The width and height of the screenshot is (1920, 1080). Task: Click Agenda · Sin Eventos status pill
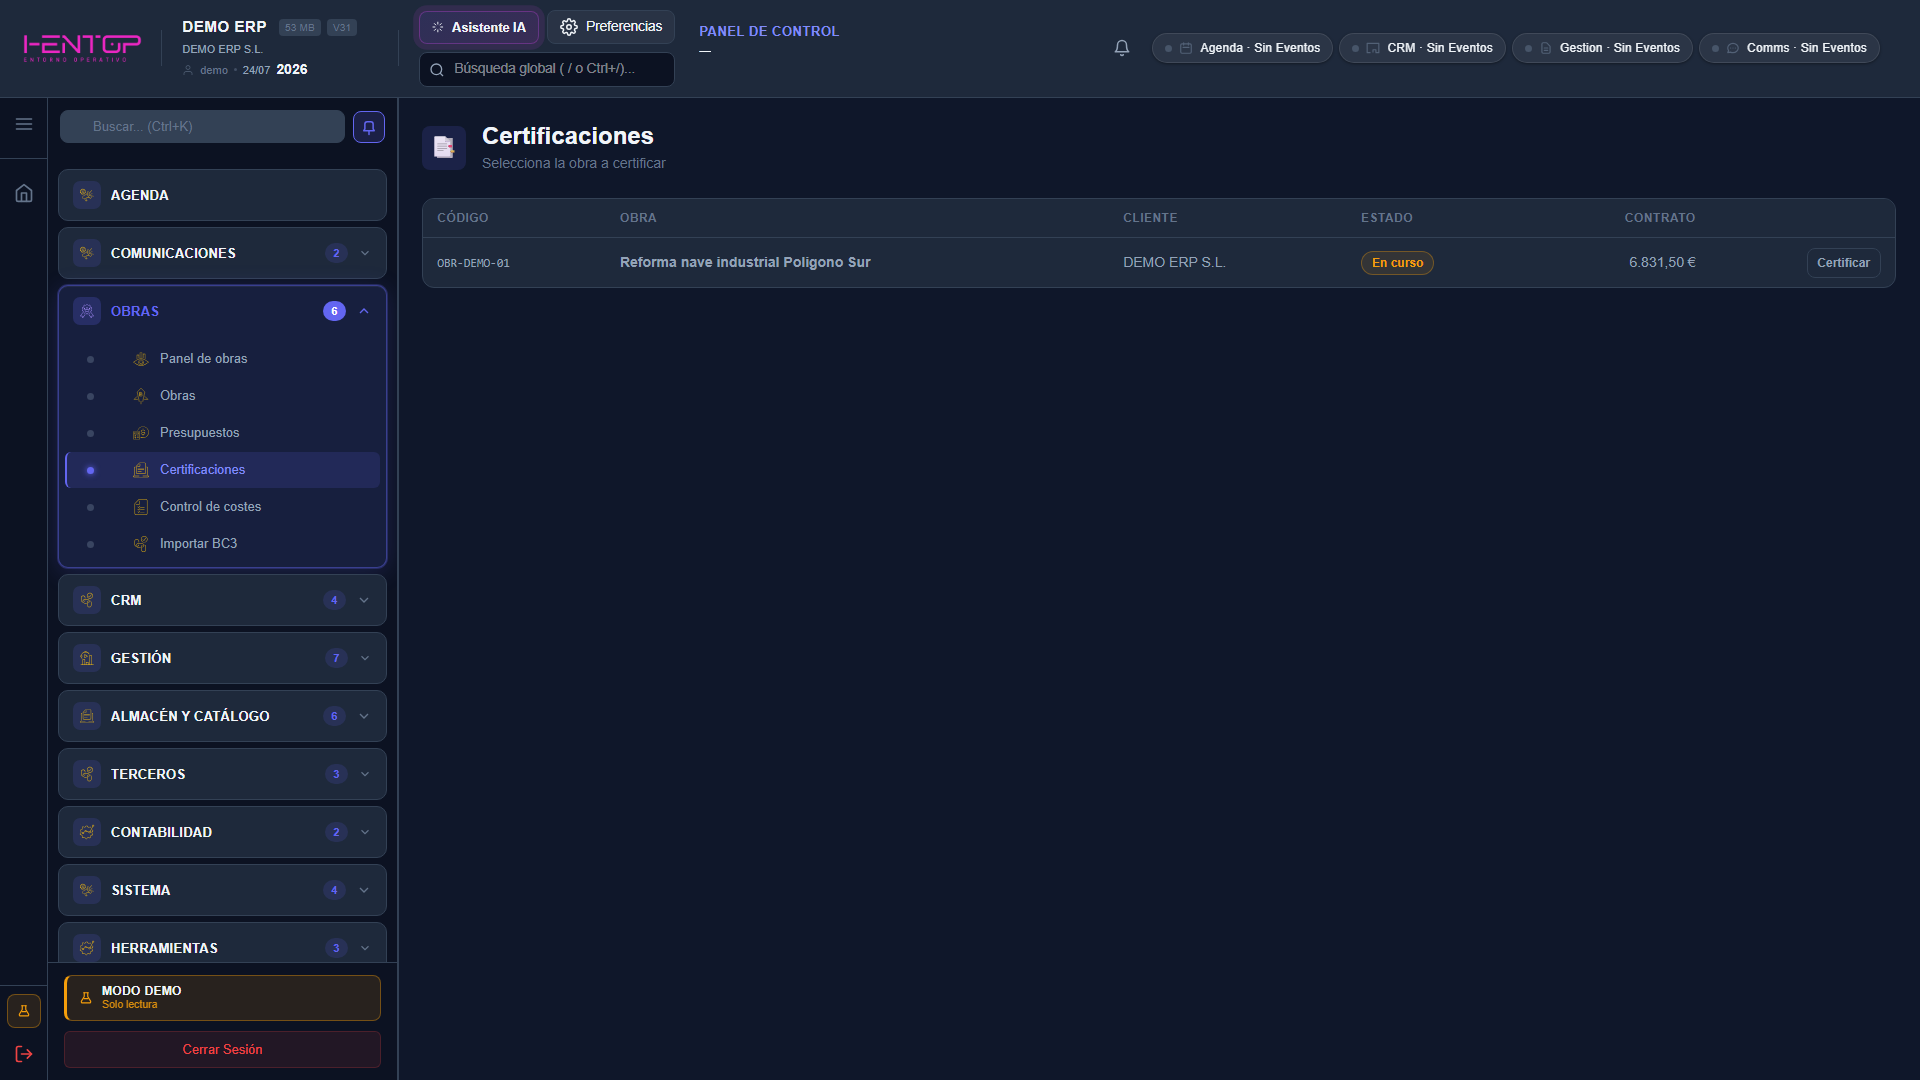click(1242, 48)
